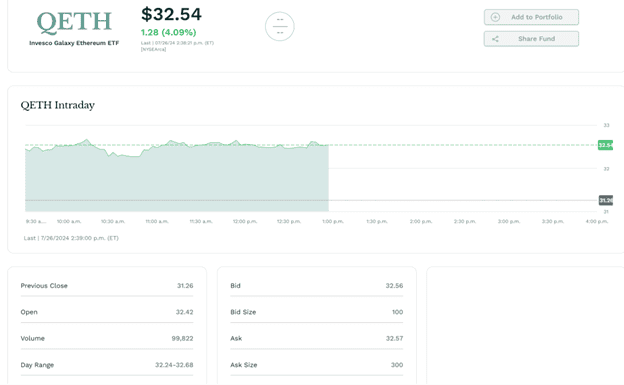The height and width of the screenshot is (385, 624).
Task: Click the dark previous close tag on chart axis
Action: (606, 200)
